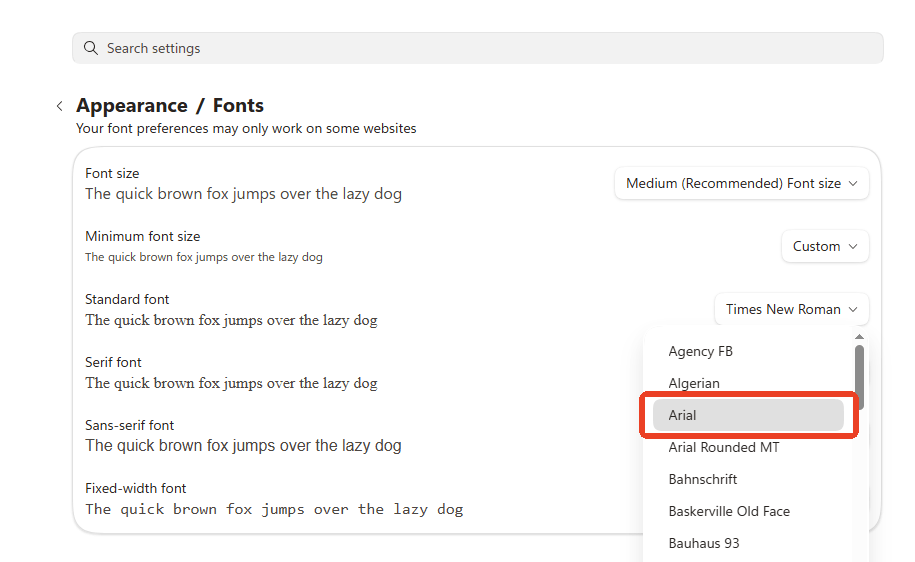Image resolution: width=915 pixels, height=562 pixels.
Task: Focus the Search settings field
Action: [x=478, y=48]
